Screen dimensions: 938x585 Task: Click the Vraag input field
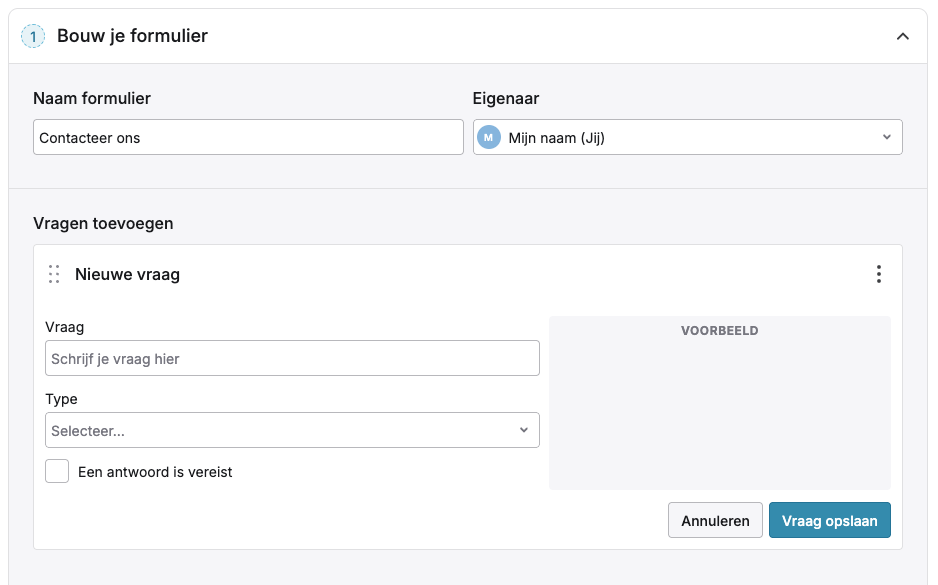tap(293, 358)
